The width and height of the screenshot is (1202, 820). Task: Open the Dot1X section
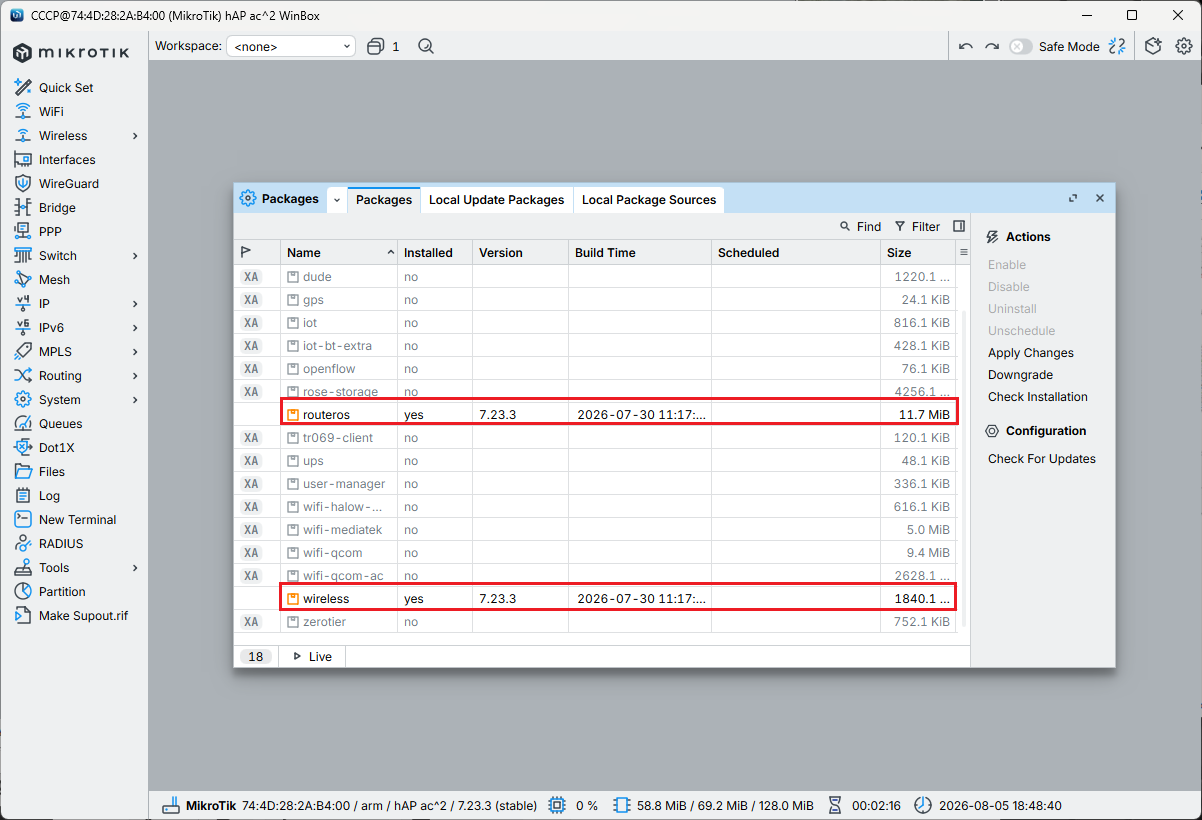pos(56,447)
